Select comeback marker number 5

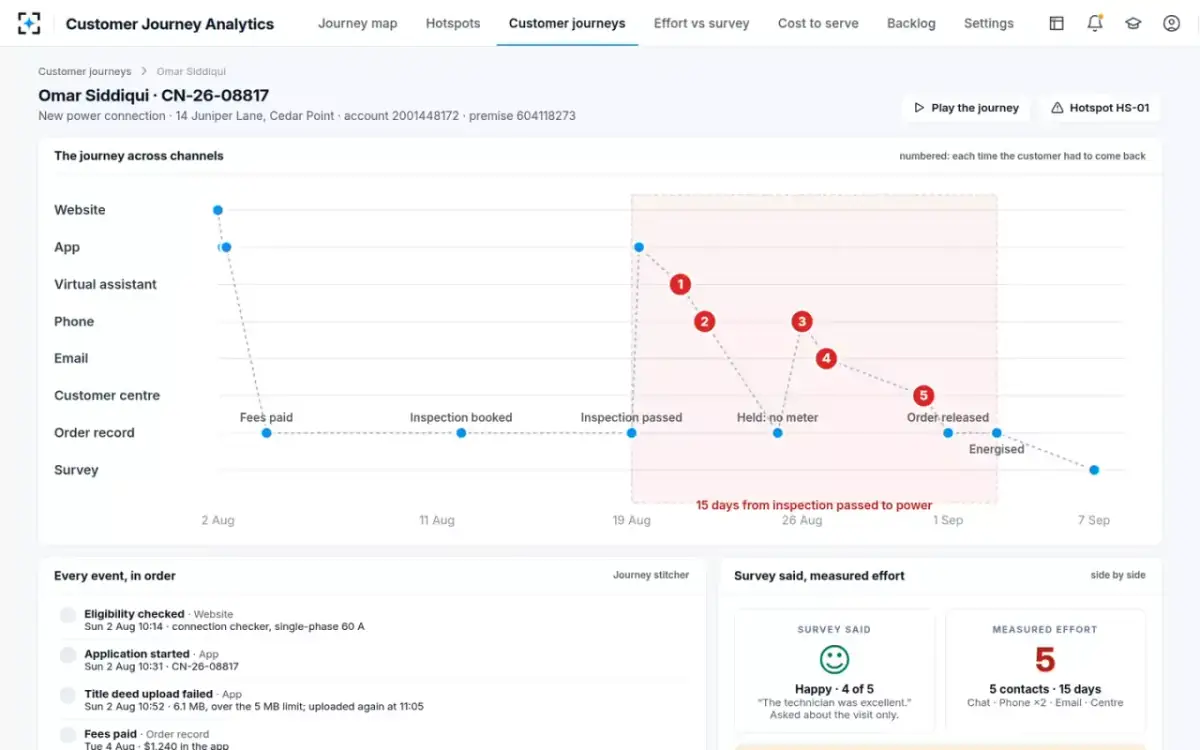(923, 396)
